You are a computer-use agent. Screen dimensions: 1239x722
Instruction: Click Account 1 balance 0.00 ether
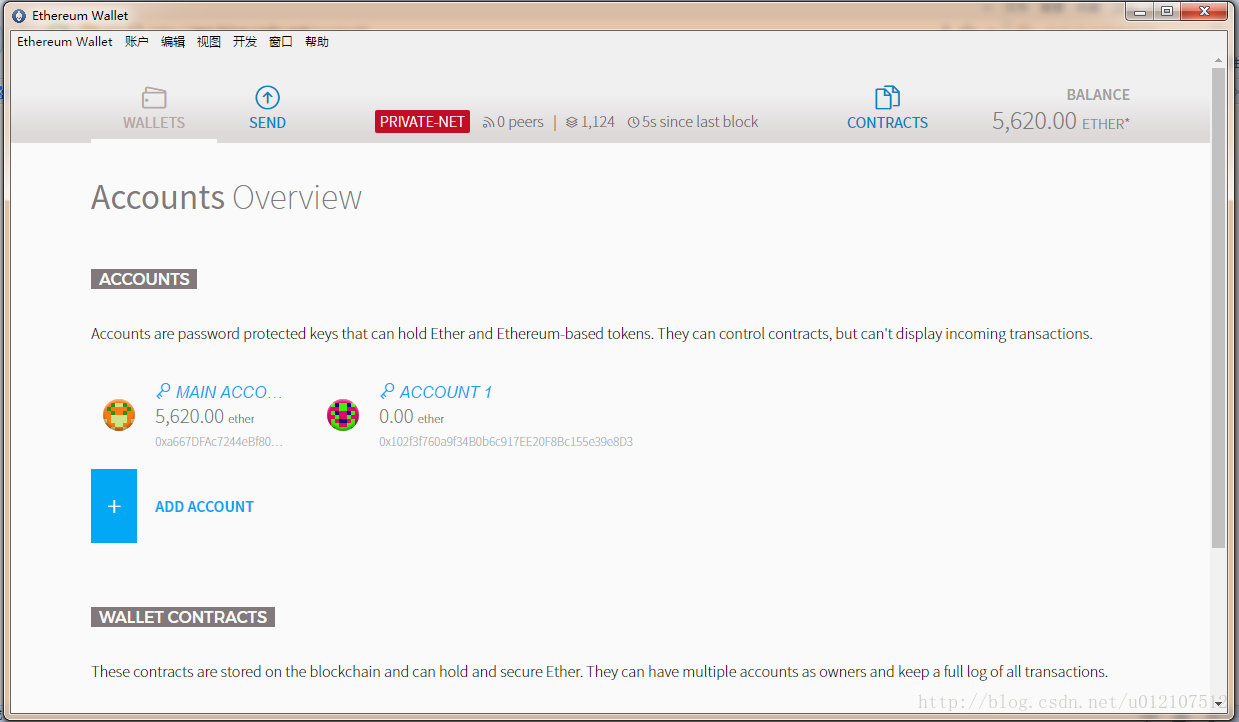[412, 417]
